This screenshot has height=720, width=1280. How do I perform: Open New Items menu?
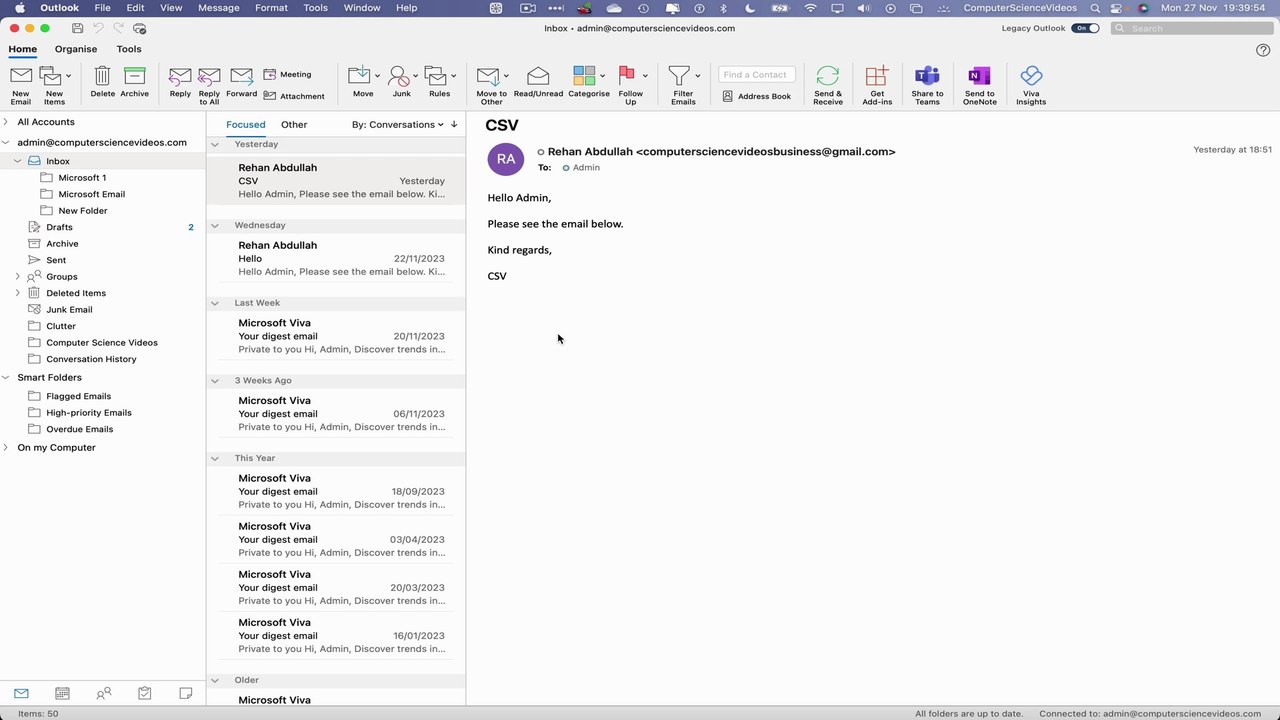coord(55,86)
